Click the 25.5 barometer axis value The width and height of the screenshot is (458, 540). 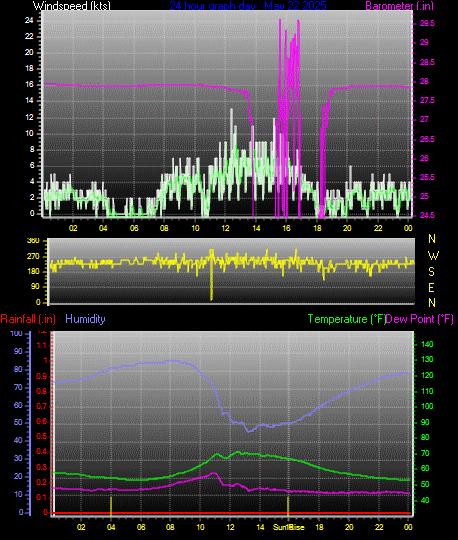427,178
